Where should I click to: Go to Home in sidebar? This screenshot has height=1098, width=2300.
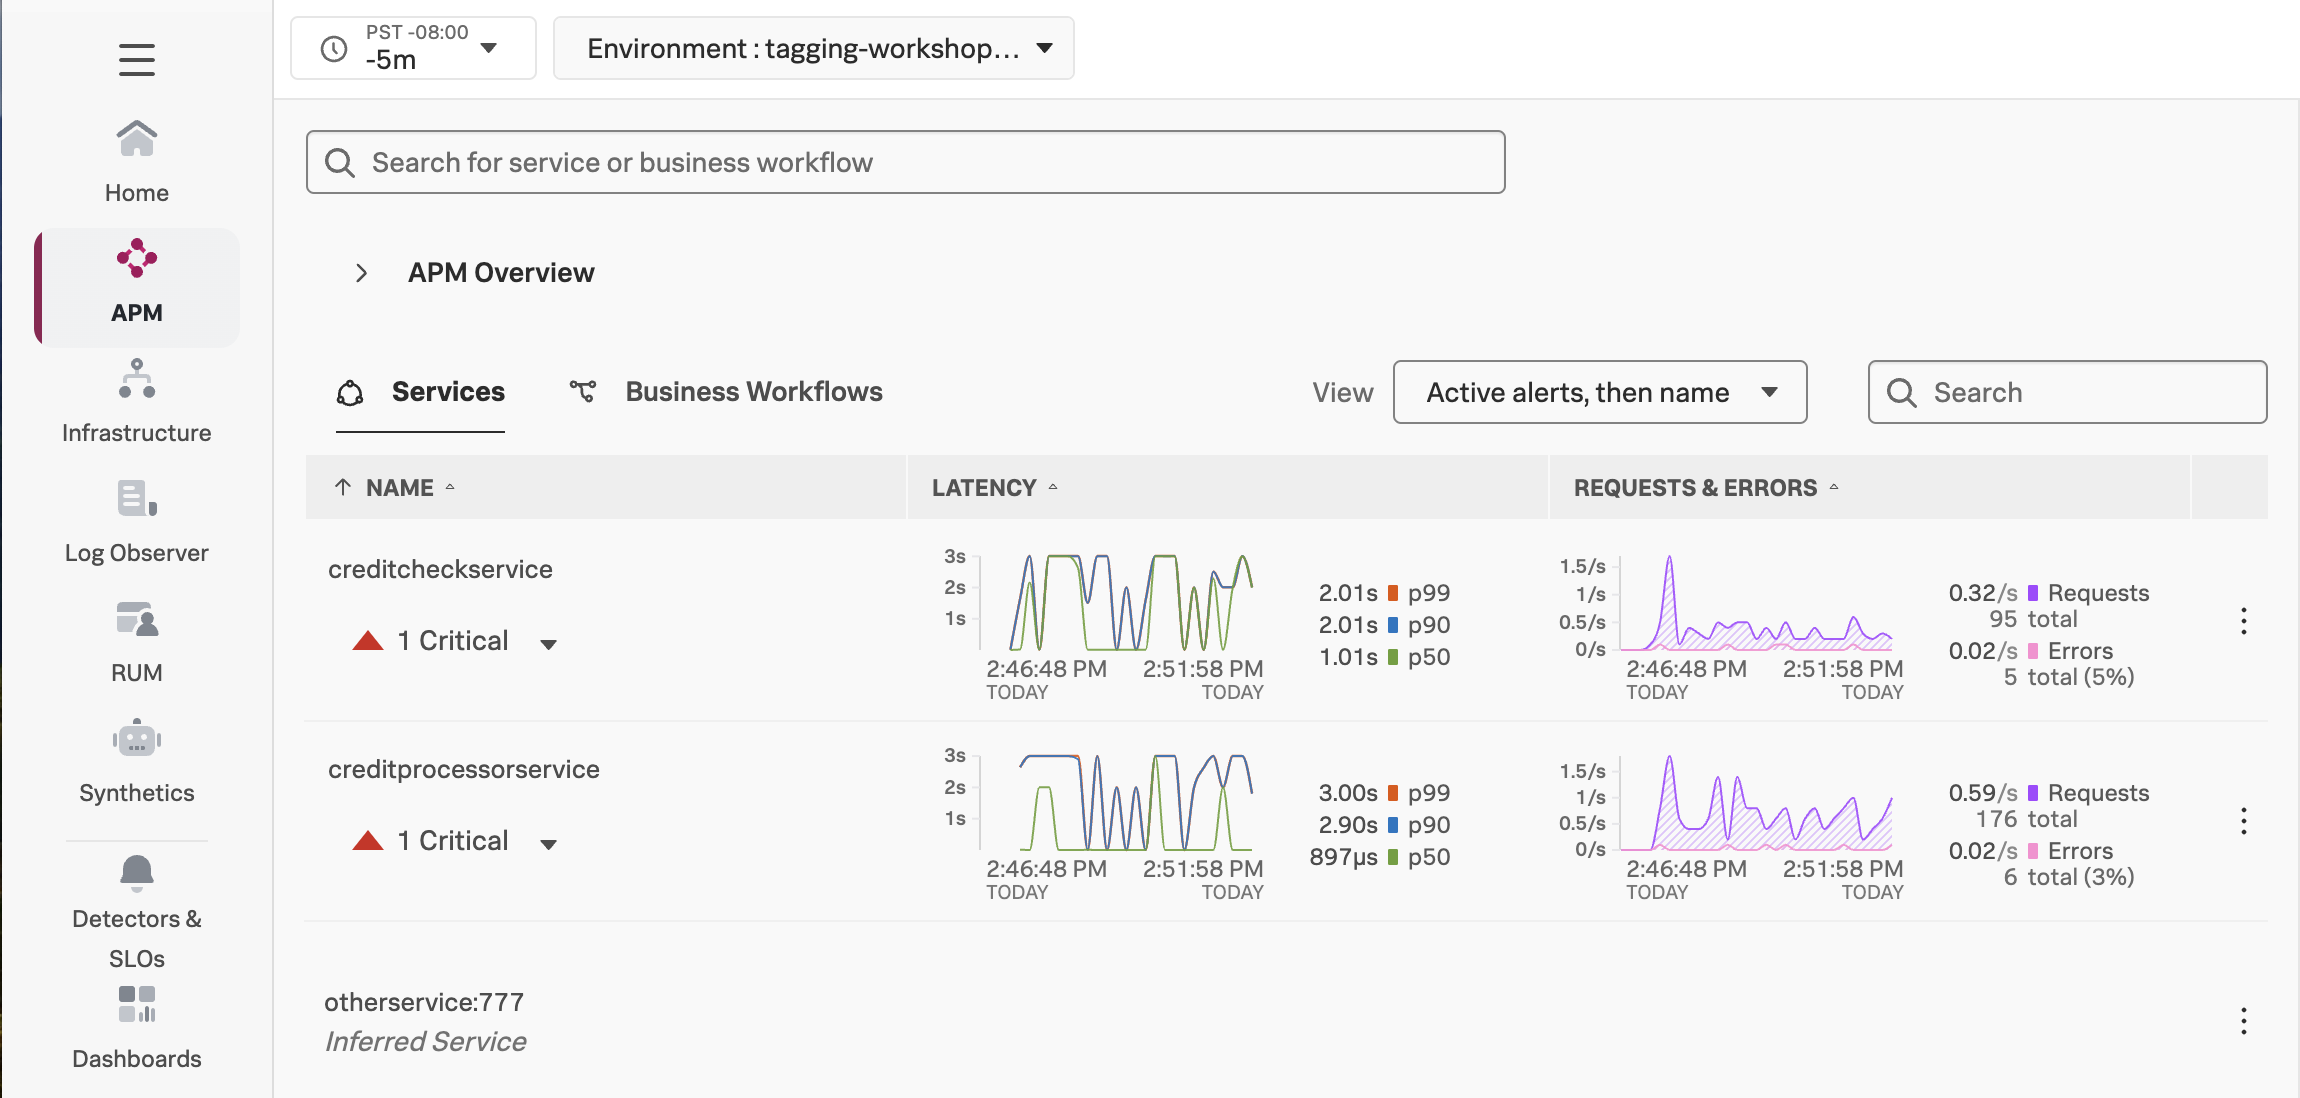coord(137,160)
